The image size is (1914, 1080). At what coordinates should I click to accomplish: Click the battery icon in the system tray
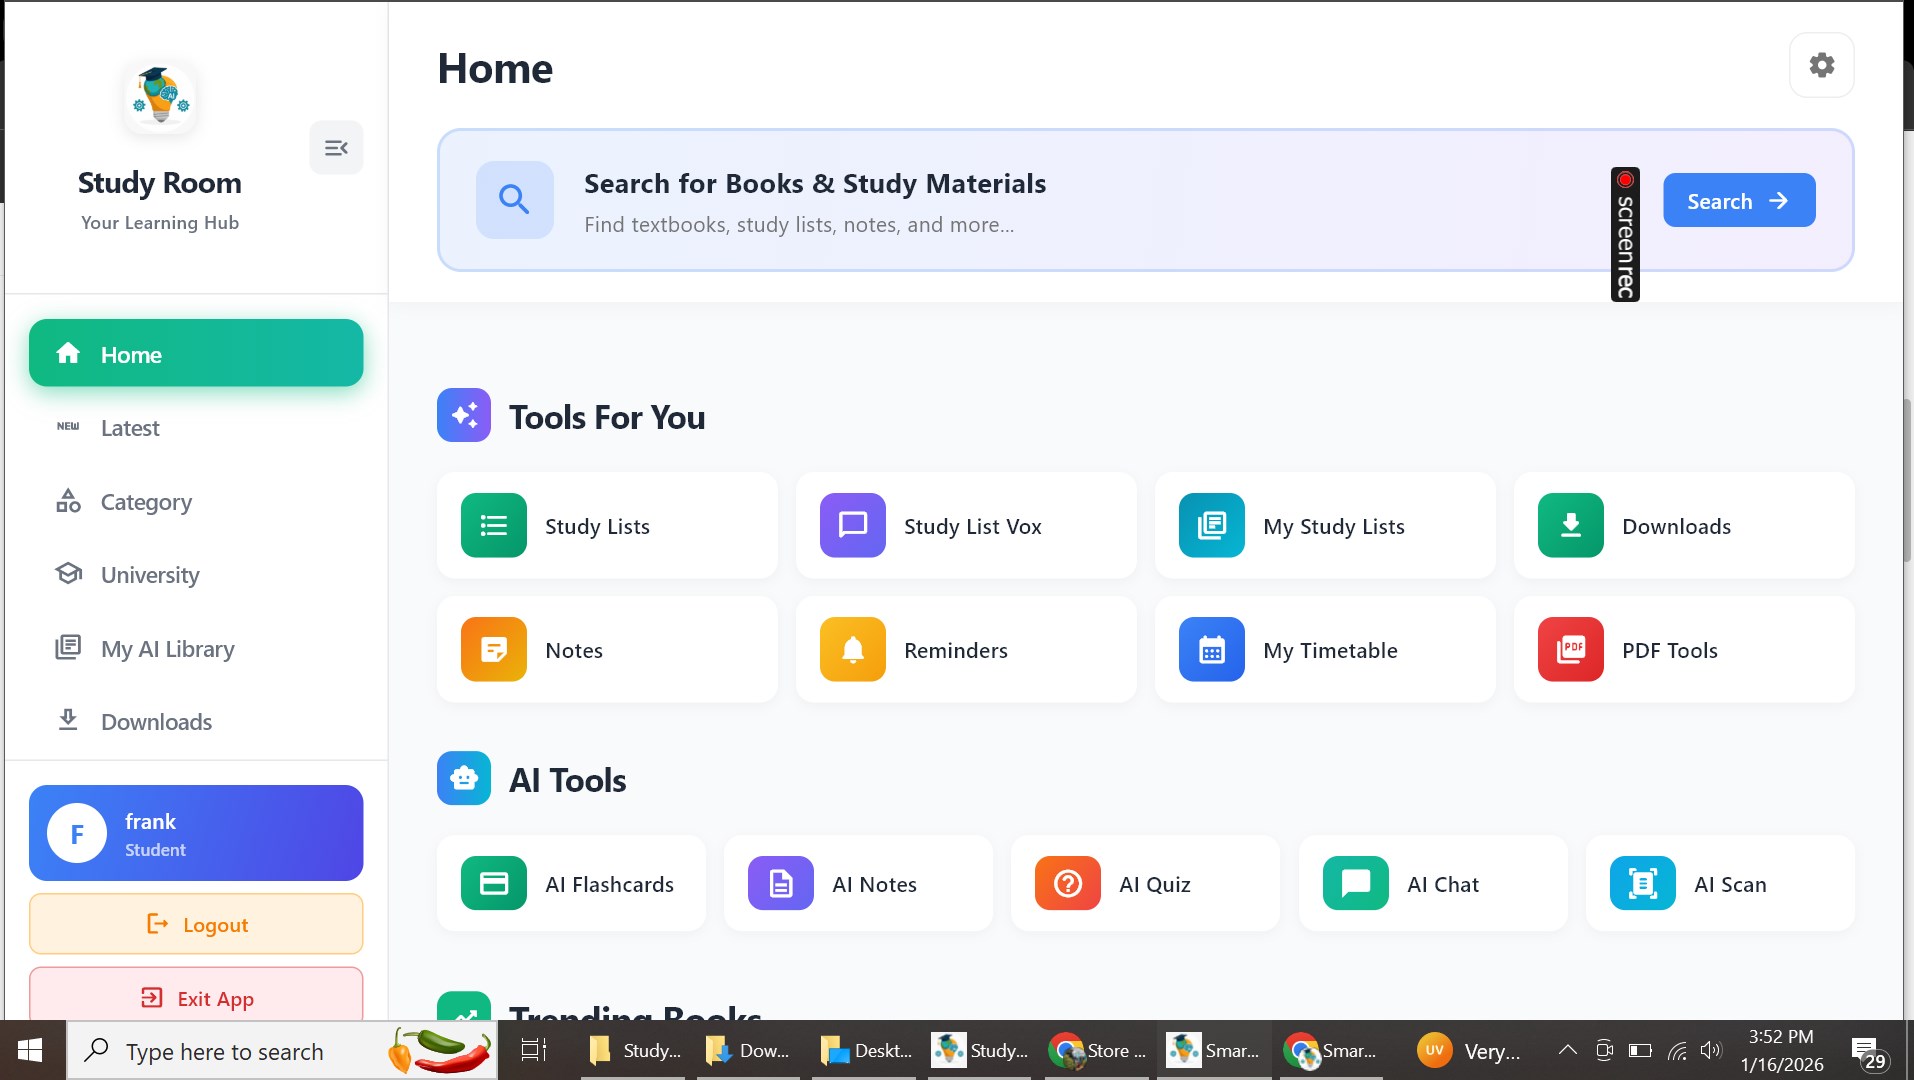click(1640, 1050)
